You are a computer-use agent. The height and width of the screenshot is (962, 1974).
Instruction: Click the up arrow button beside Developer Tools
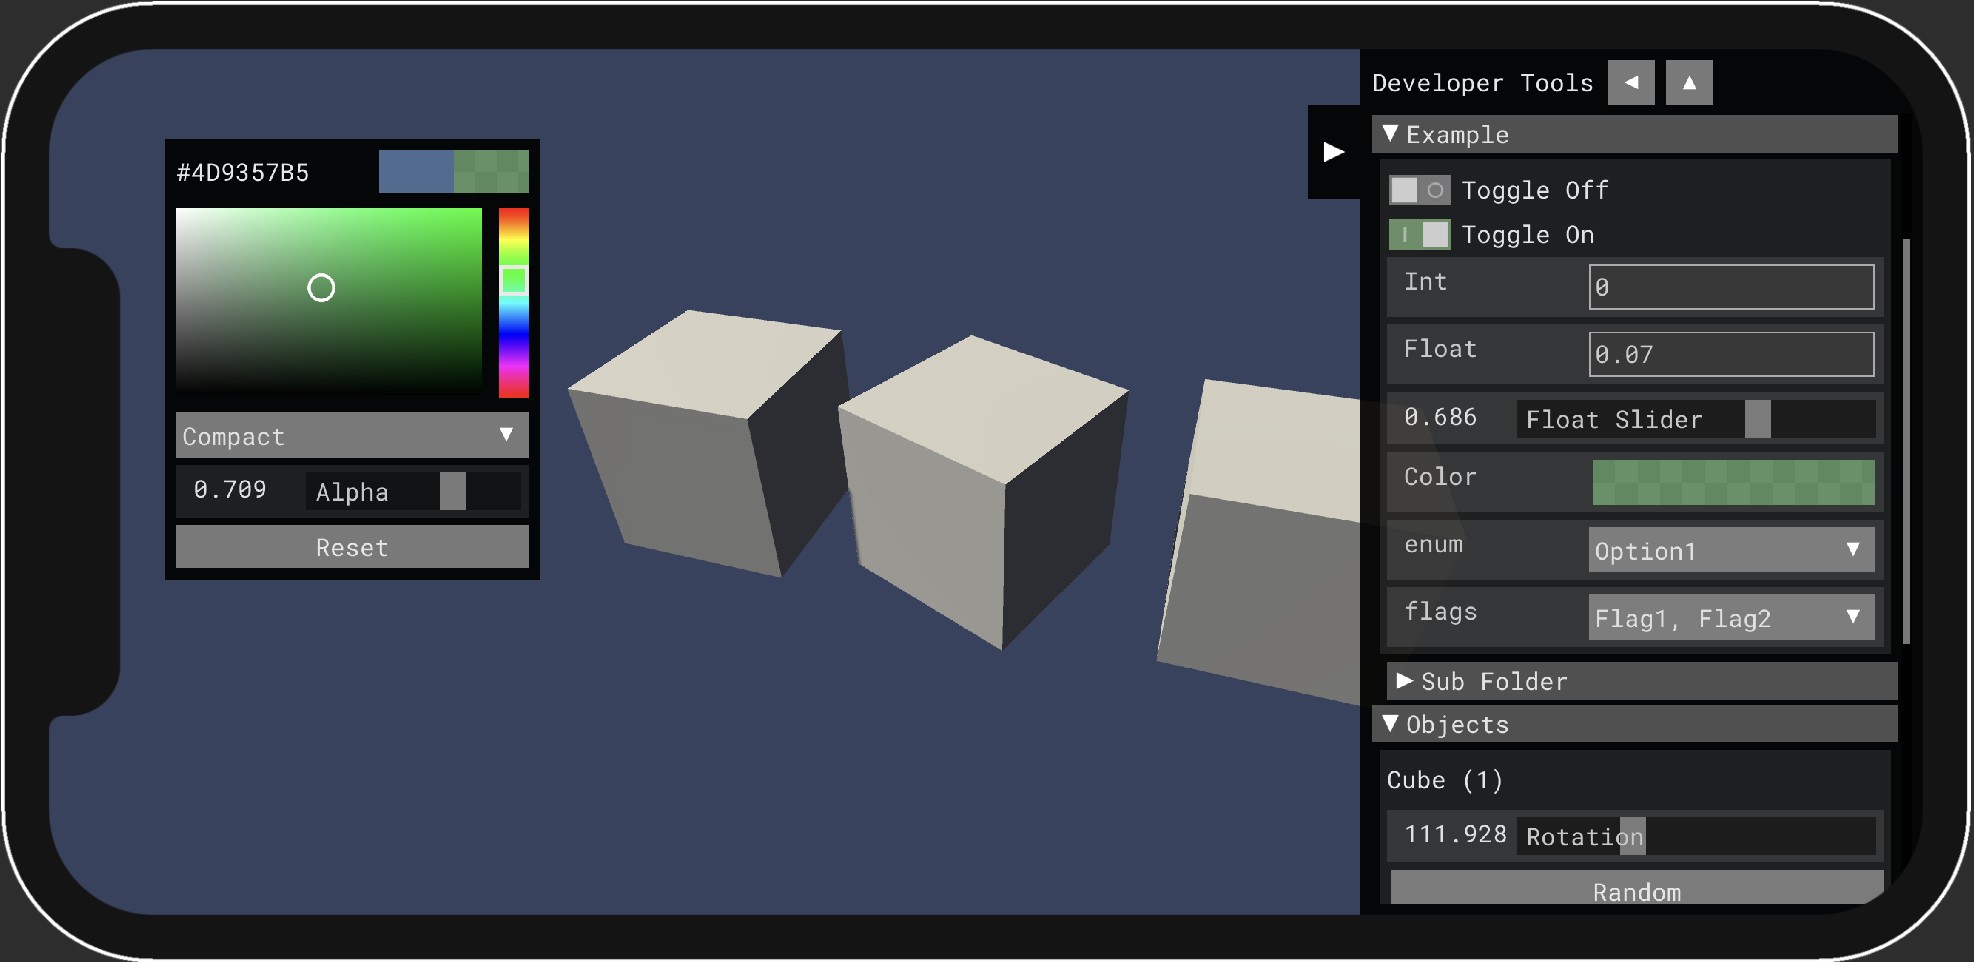pos(1689,83)
